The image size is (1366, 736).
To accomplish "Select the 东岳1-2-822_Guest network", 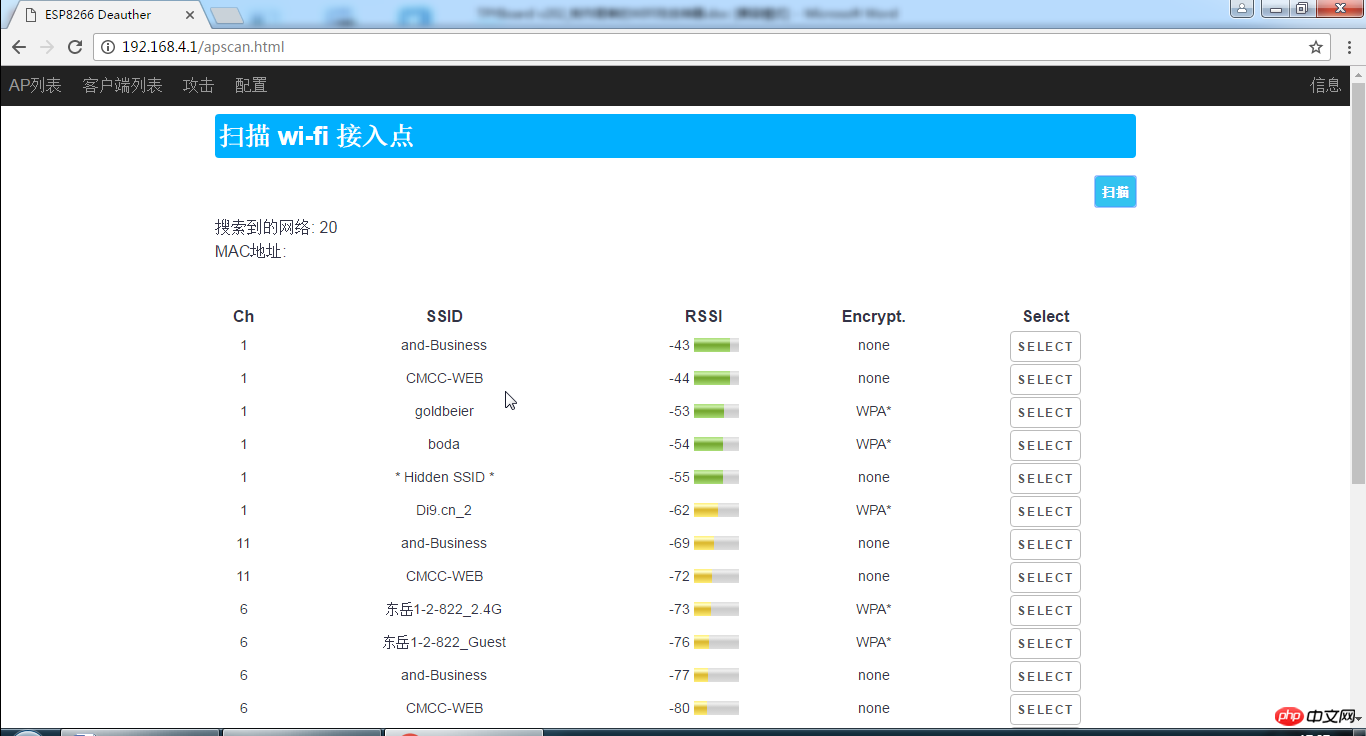I will (x=1045, y=643).
